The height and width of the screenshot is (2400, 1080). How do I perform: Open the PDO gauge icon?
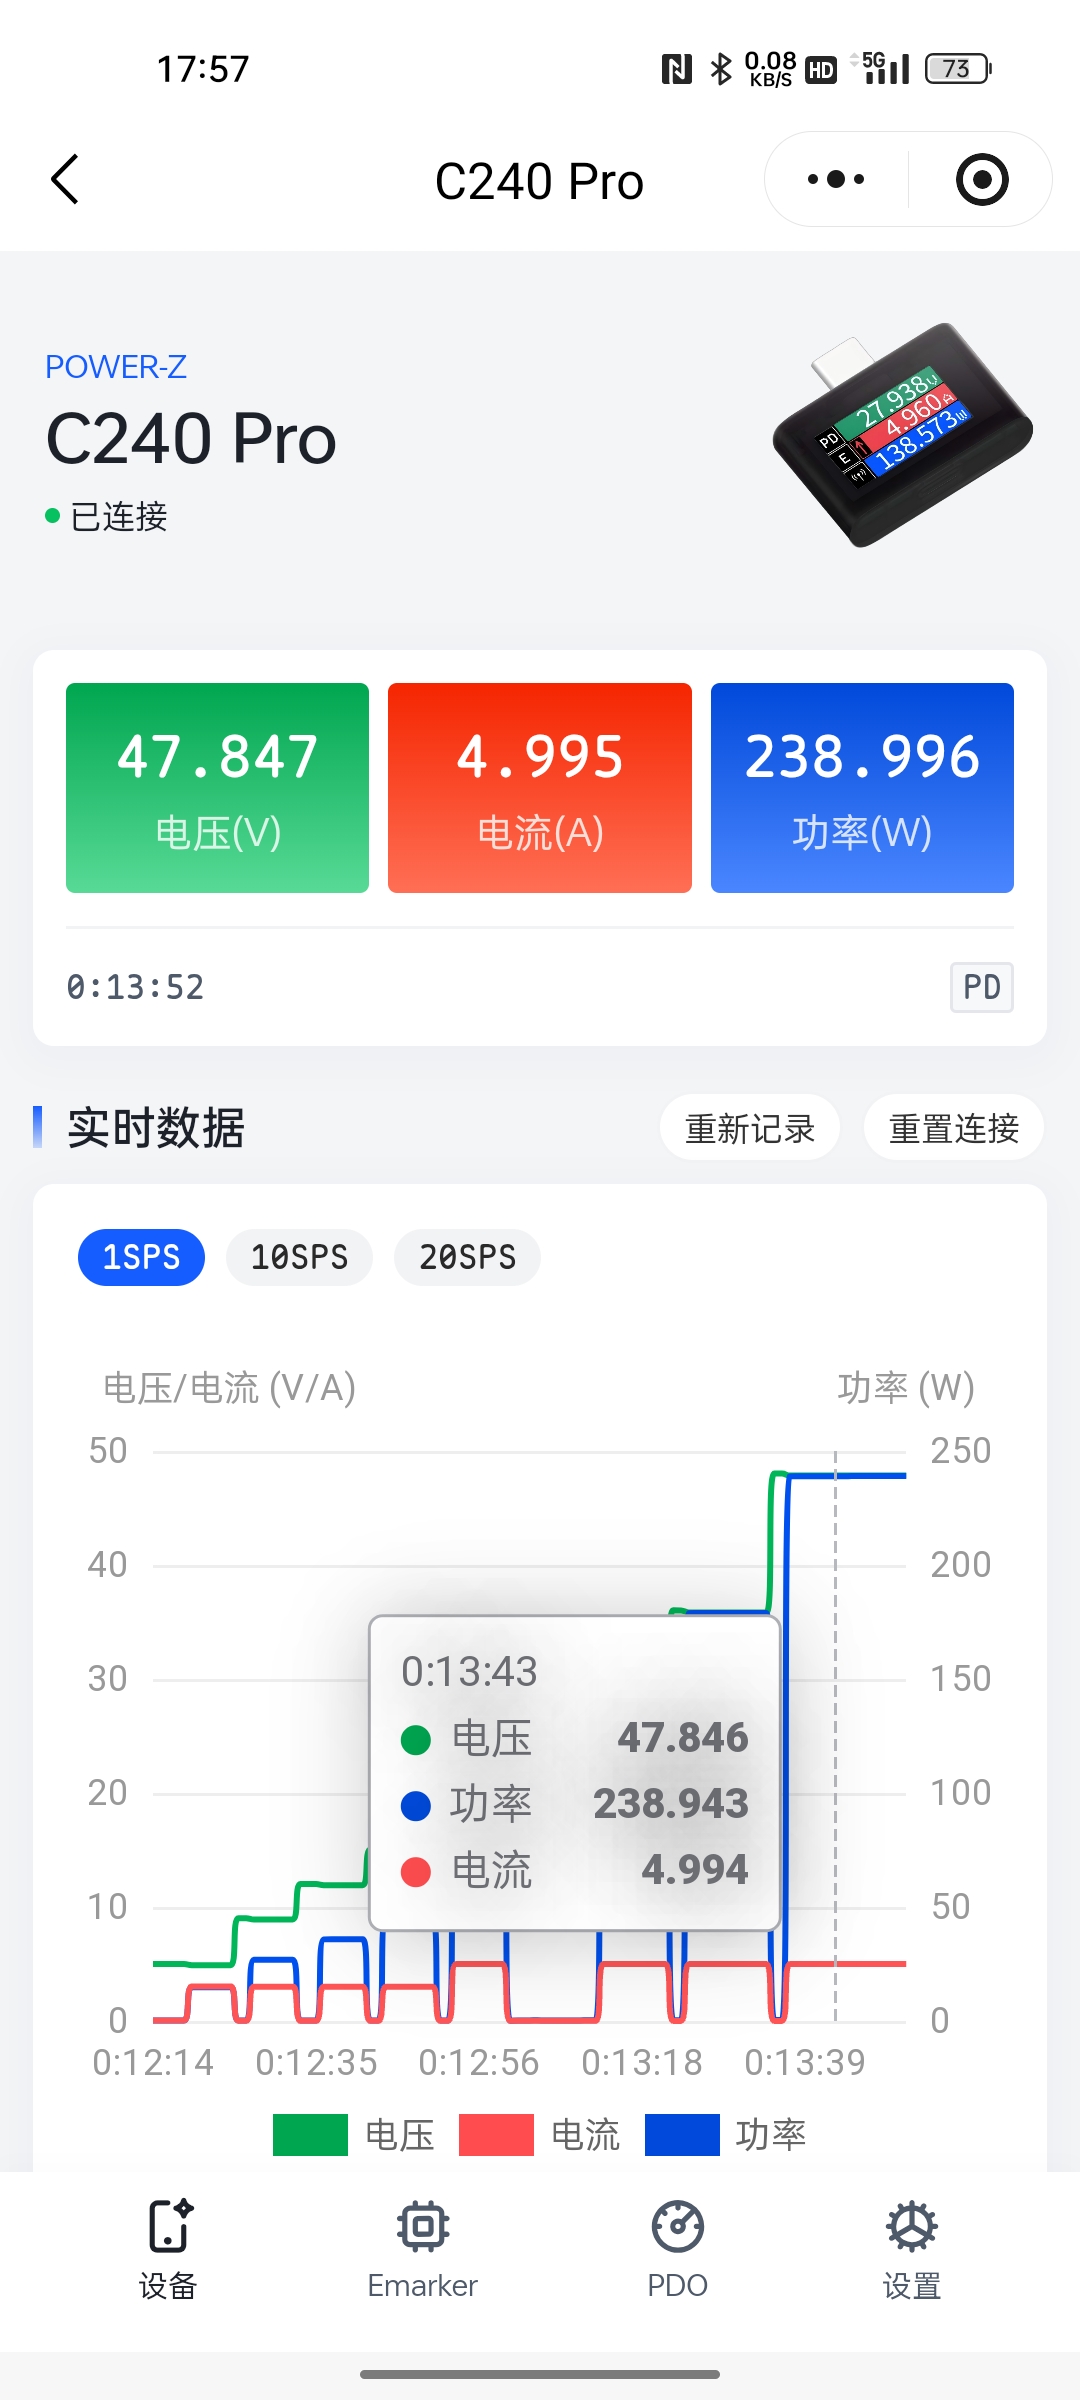[677, 2226]
